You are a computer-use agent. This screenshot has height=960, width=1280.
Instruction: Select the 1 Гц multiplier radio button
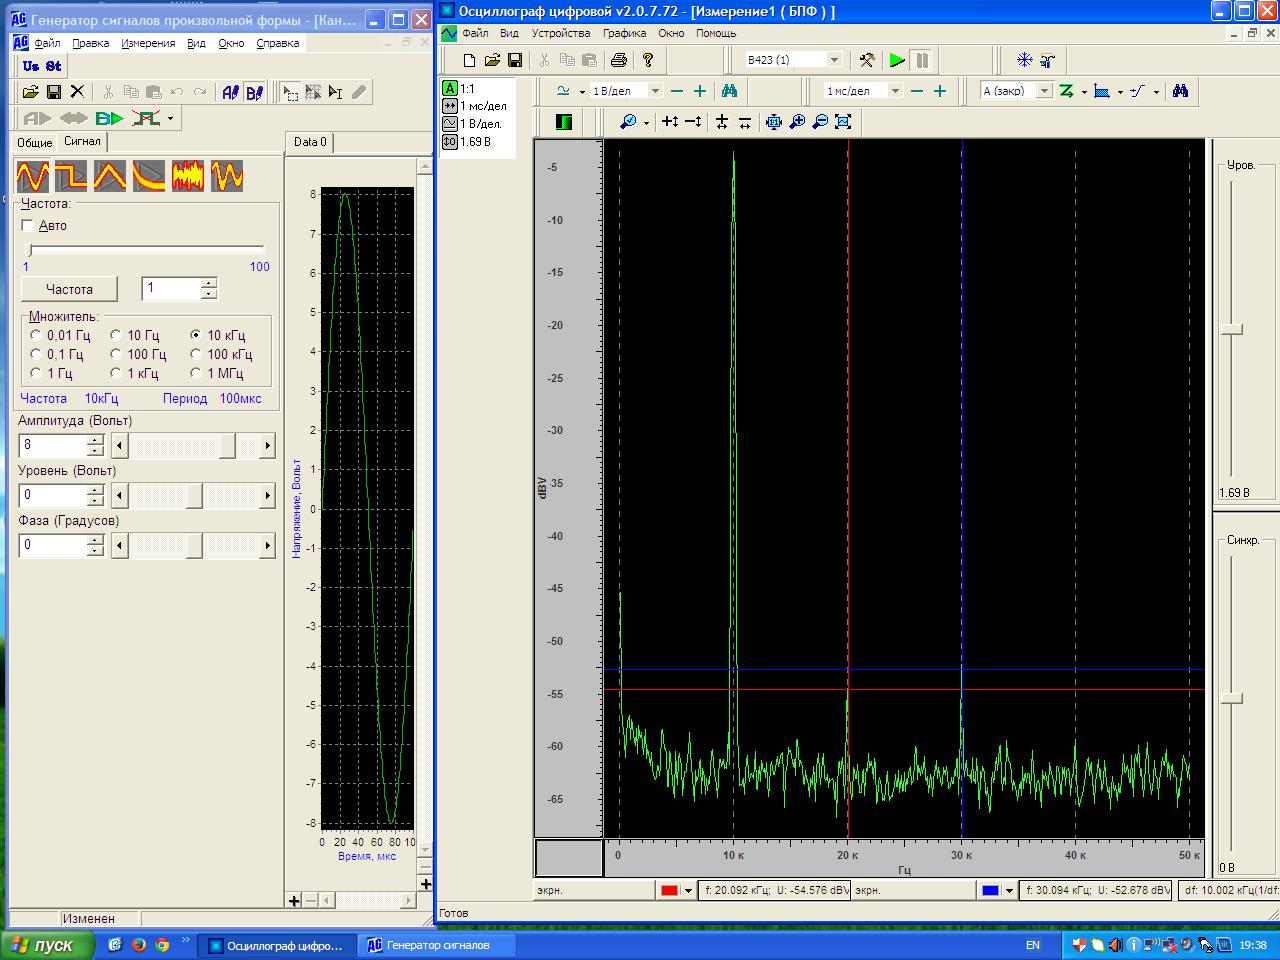point(36,373)
